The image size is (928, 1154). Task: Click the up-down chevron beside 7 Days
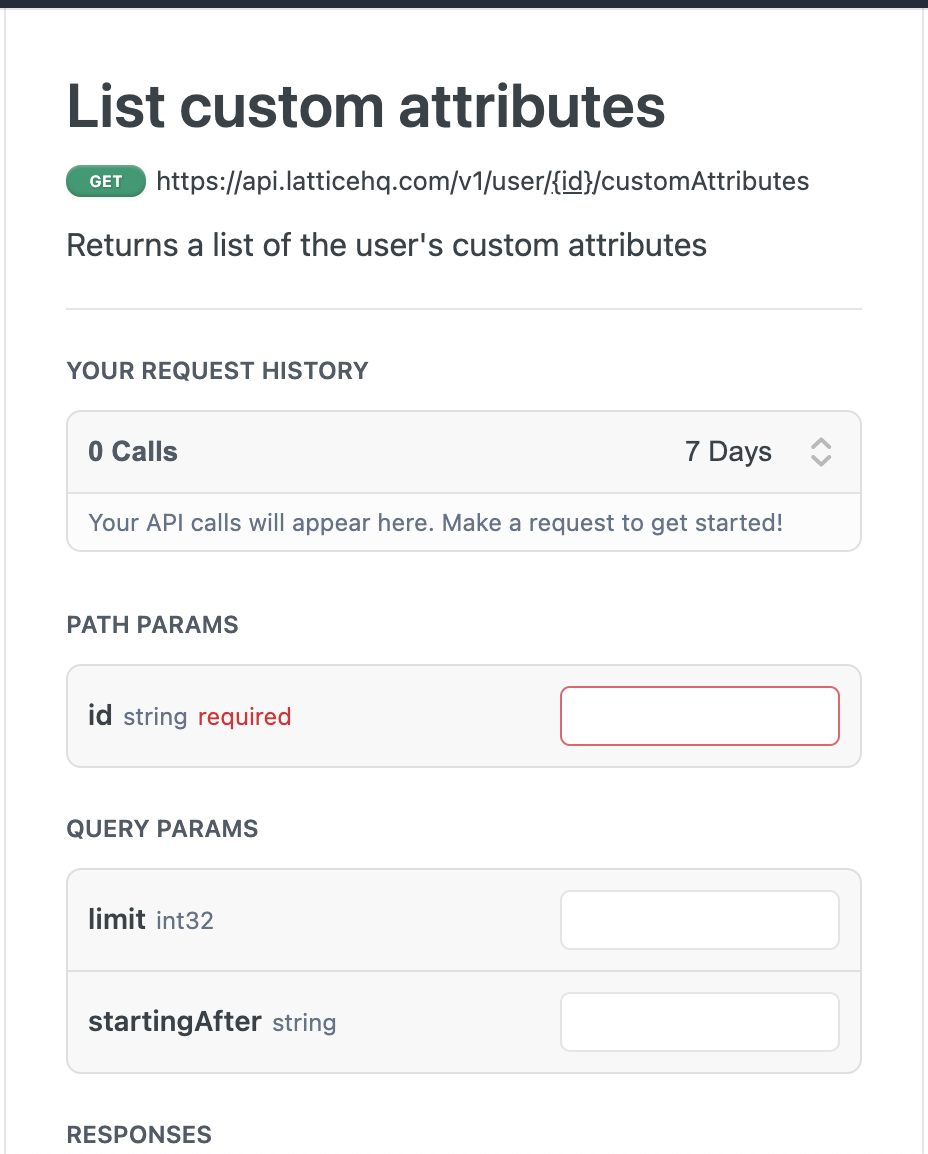coord(820,452)
